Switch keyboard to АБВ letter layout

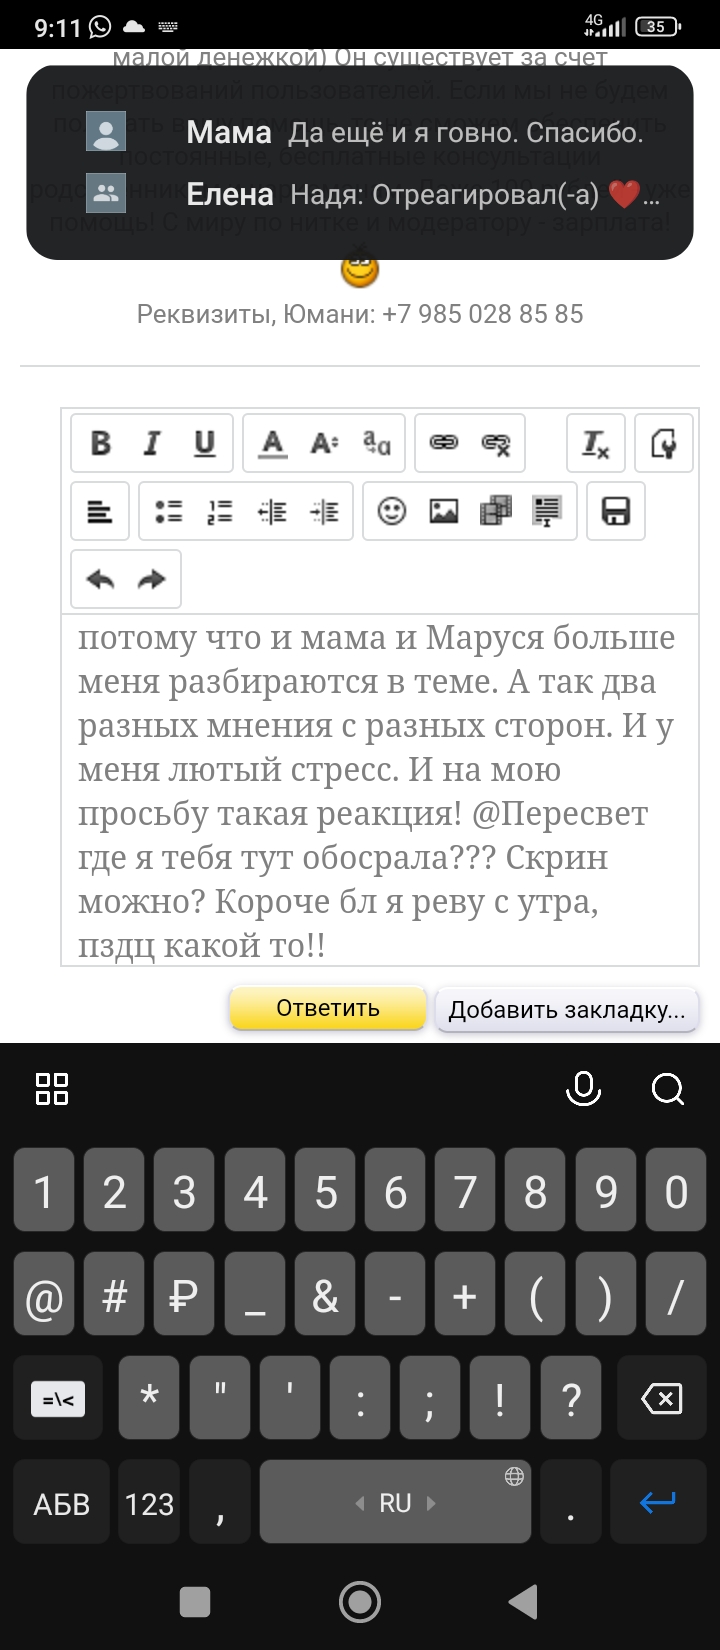[x=61, y=1503]
